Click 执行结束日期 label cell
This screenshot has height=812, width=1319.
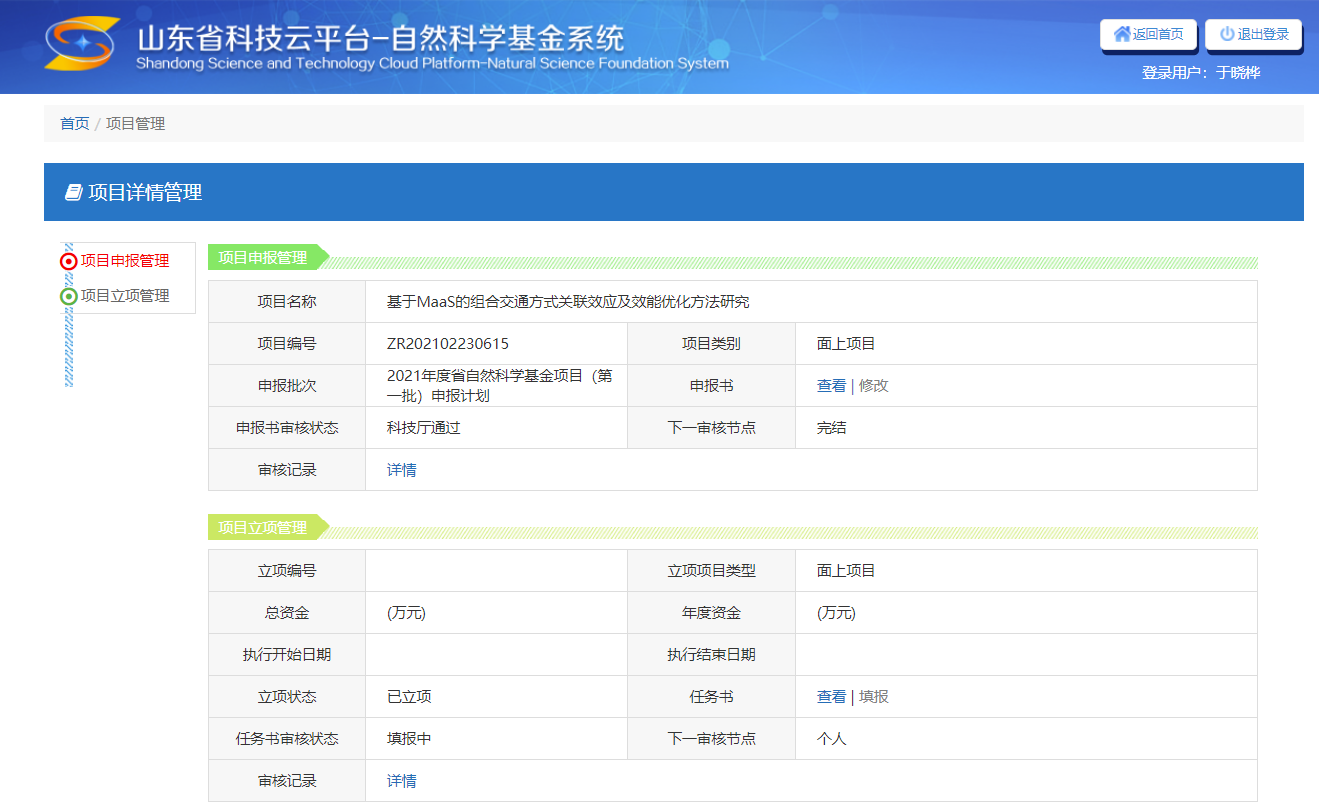pyautogui.click(x=712, y=655)
